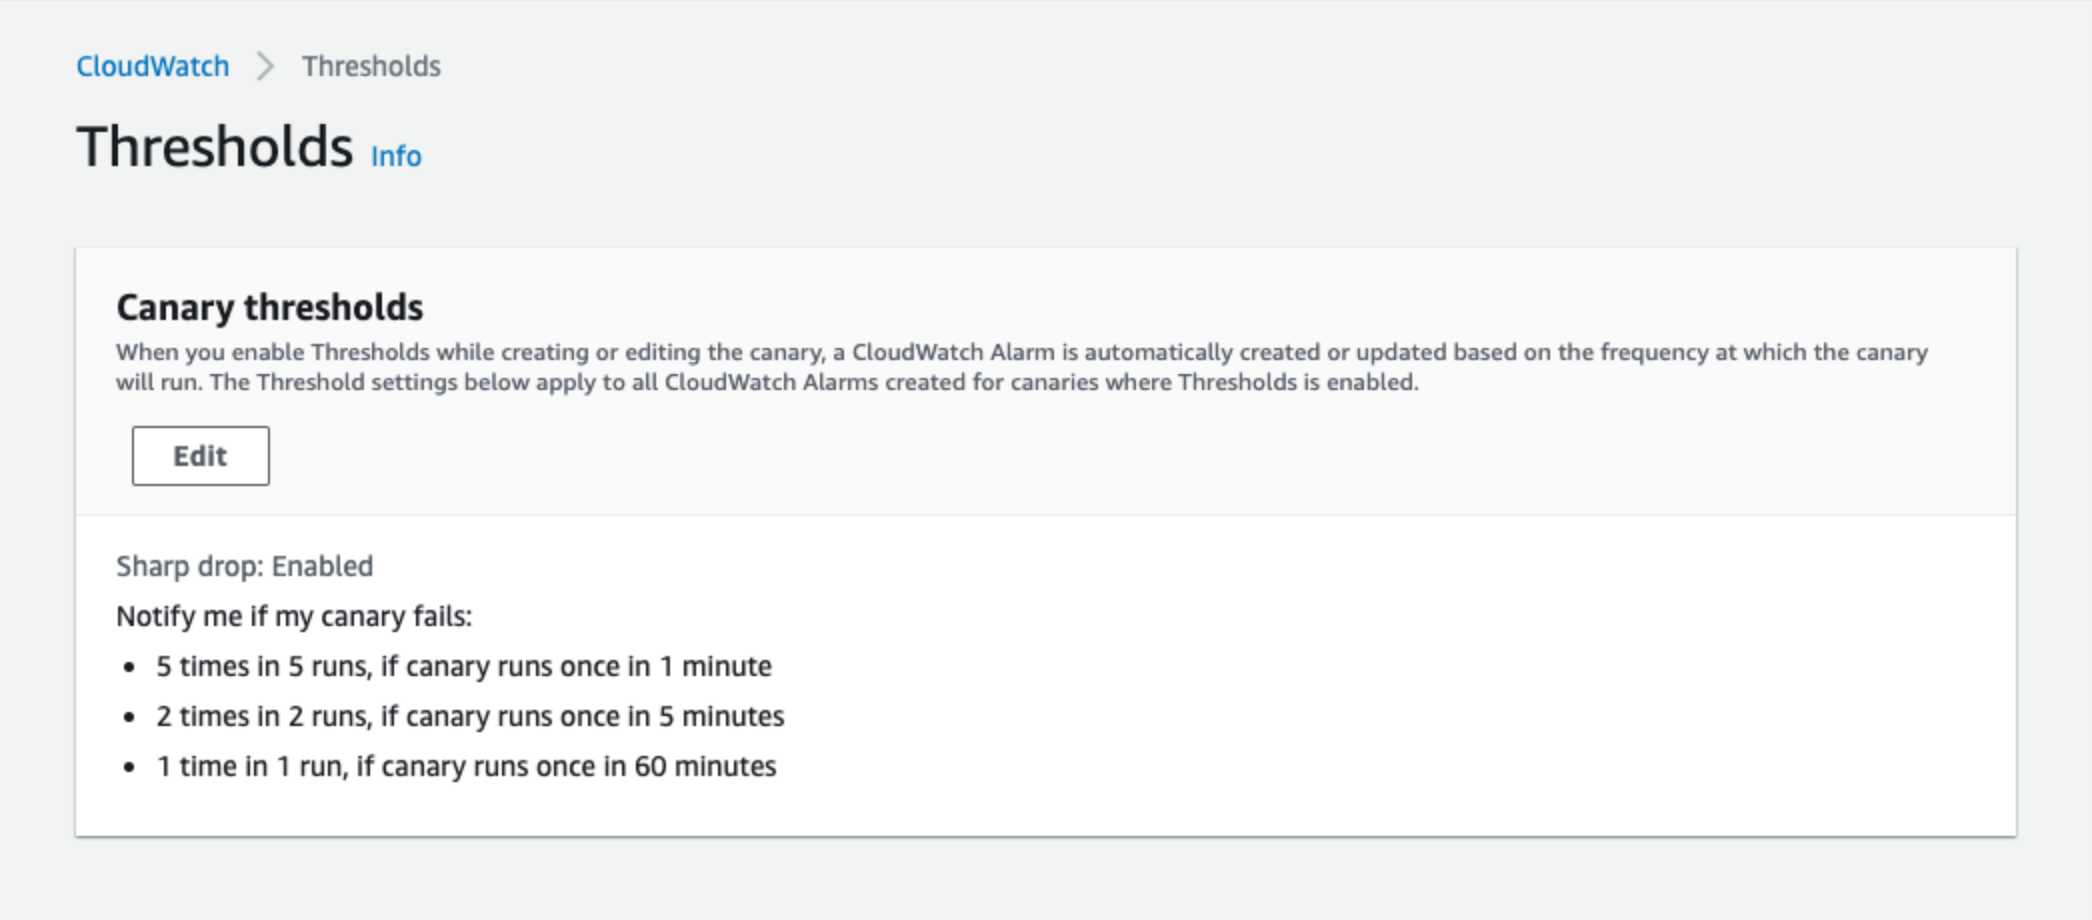2092x920 pixels.
Task: Click "Notify me if my canary fails" text
Action: click(294, 616)
